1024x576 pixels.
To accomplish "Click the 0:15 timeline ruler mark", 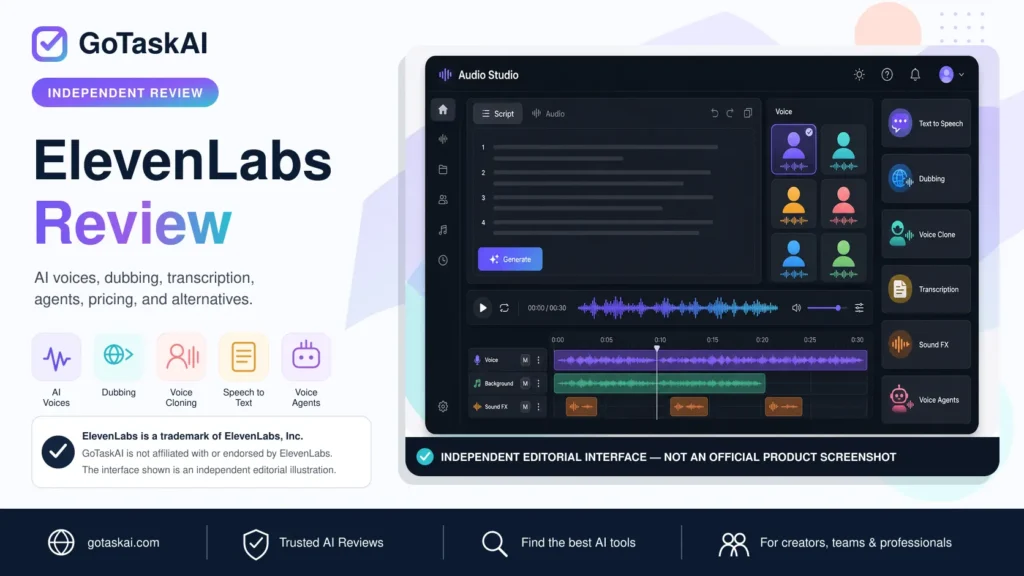I will coord(712,340).
